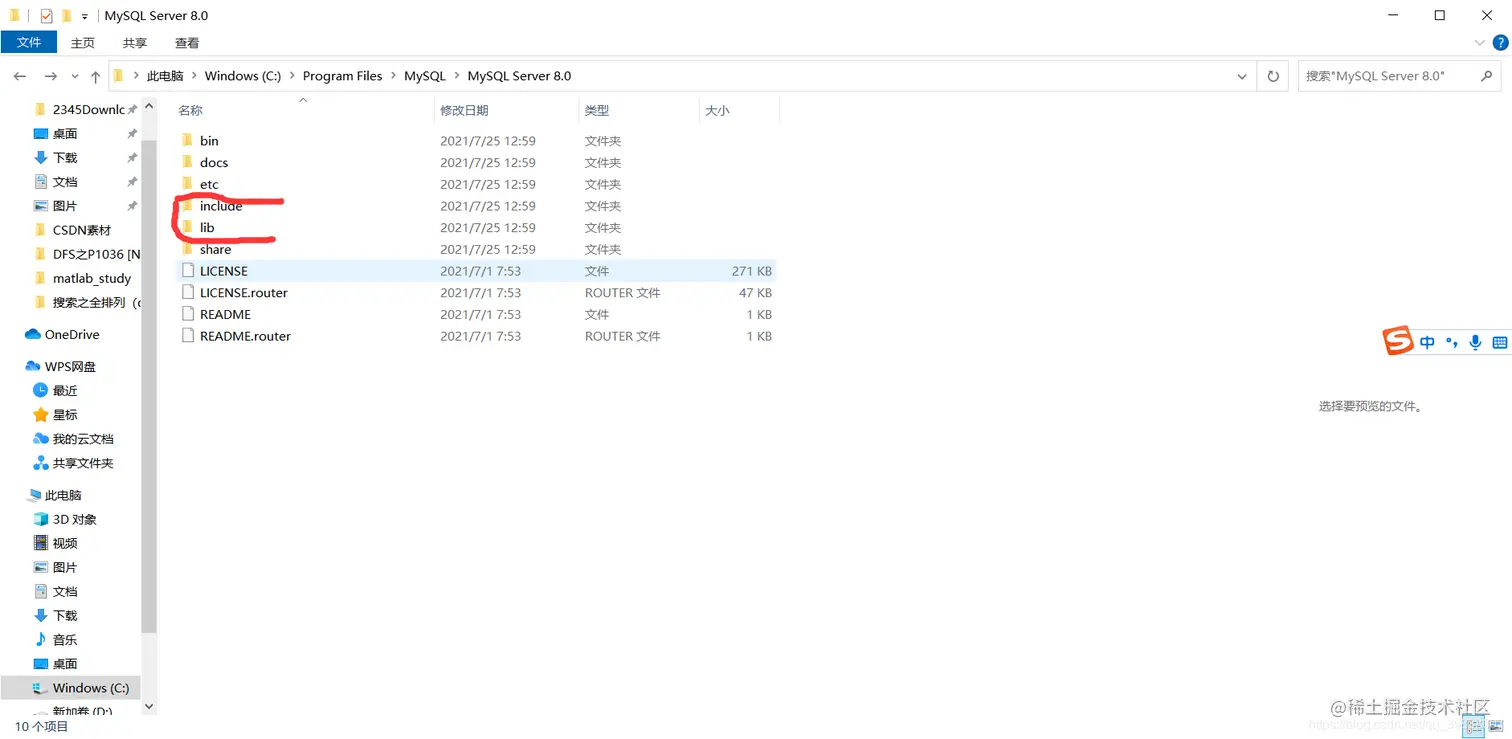Click the Properties checkmark icon in title bar
1512x739 pixels.
coord(46,16)
